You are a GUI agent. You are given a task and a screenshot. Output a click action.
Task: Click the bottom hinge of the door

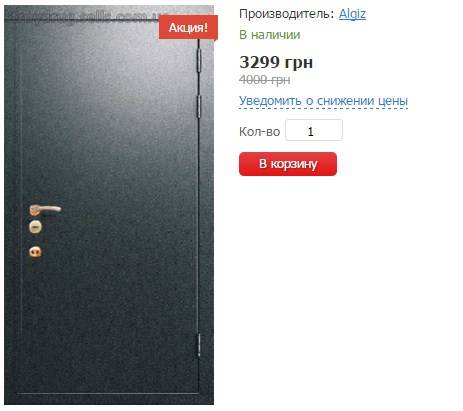[x=199, y=345]
